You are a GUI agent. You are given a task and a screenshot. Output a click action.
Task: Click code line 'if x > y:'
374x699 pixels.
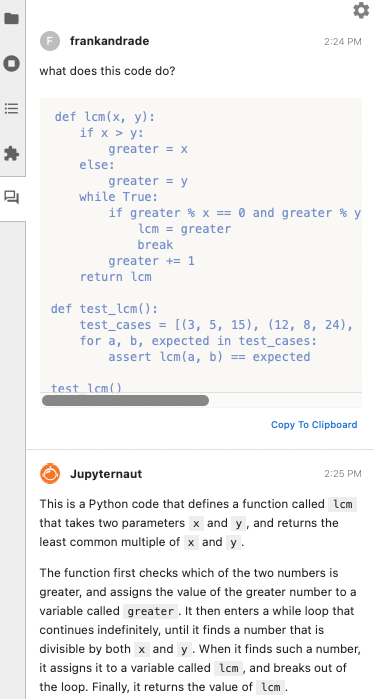pos(111,133)
